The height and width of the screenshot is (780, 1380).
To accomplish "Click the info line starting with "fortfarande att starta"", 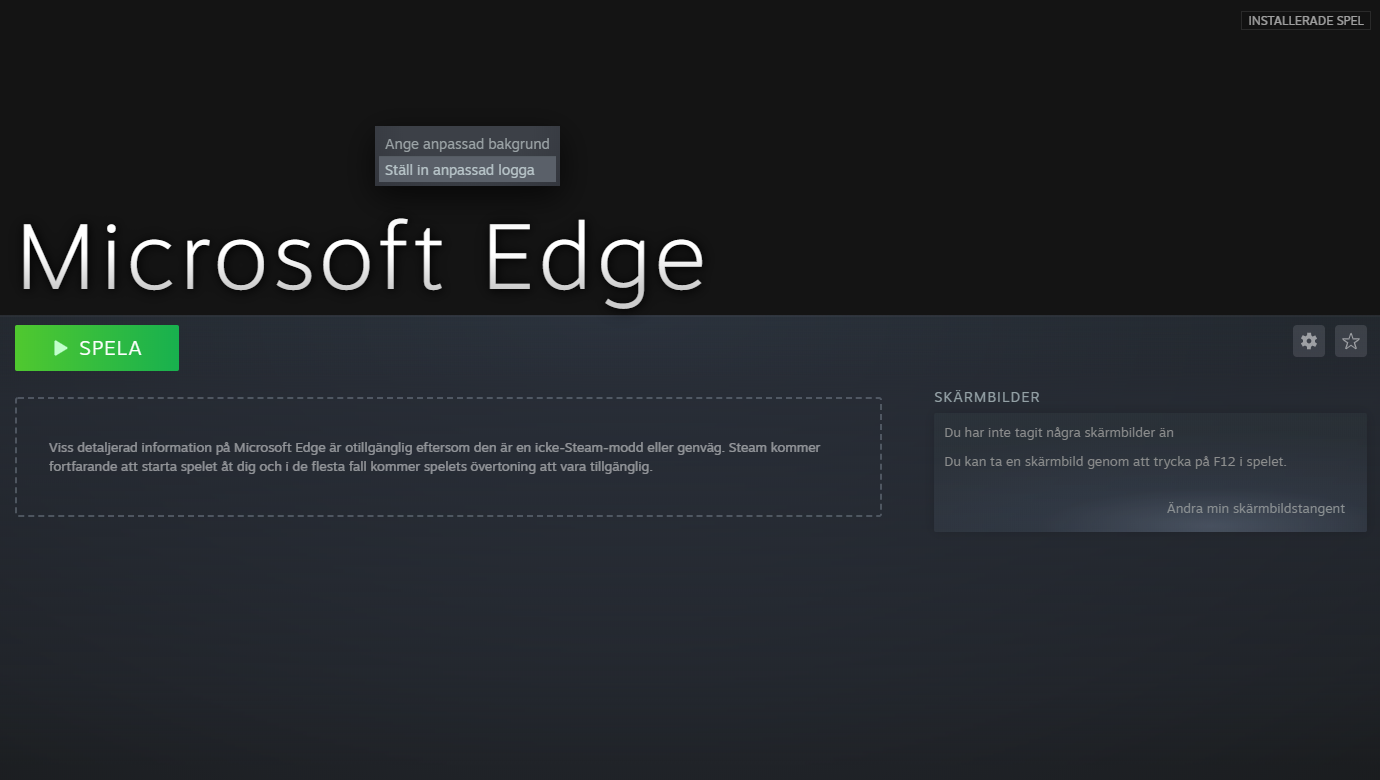I will (x=350, y=467).
